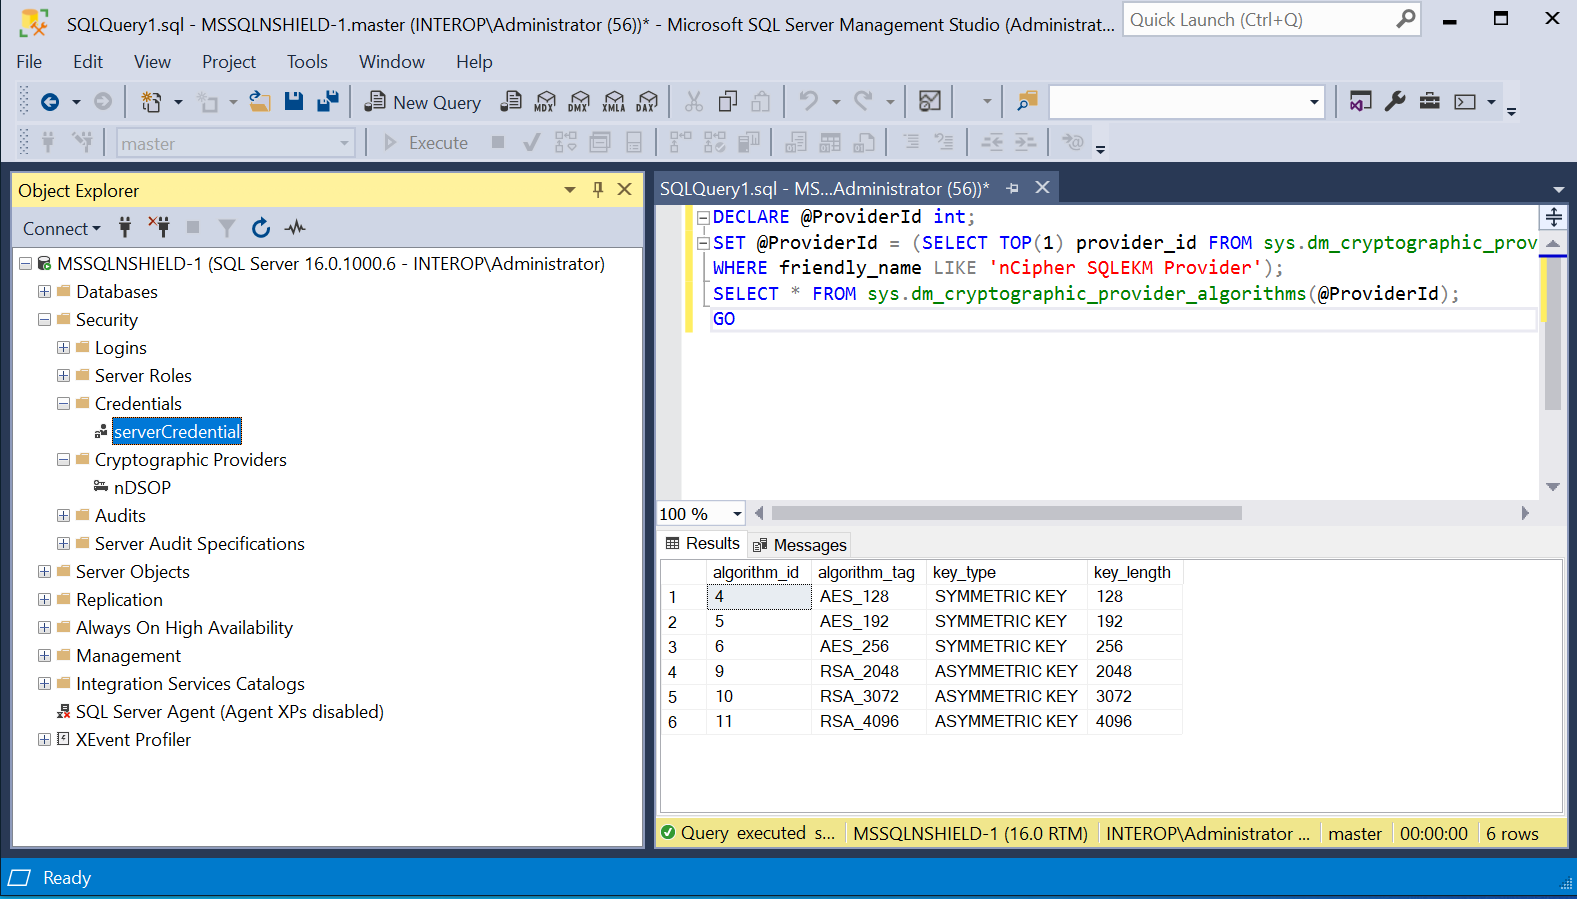Open the command window icon

pyautogui.click(x=1465, y=102)
